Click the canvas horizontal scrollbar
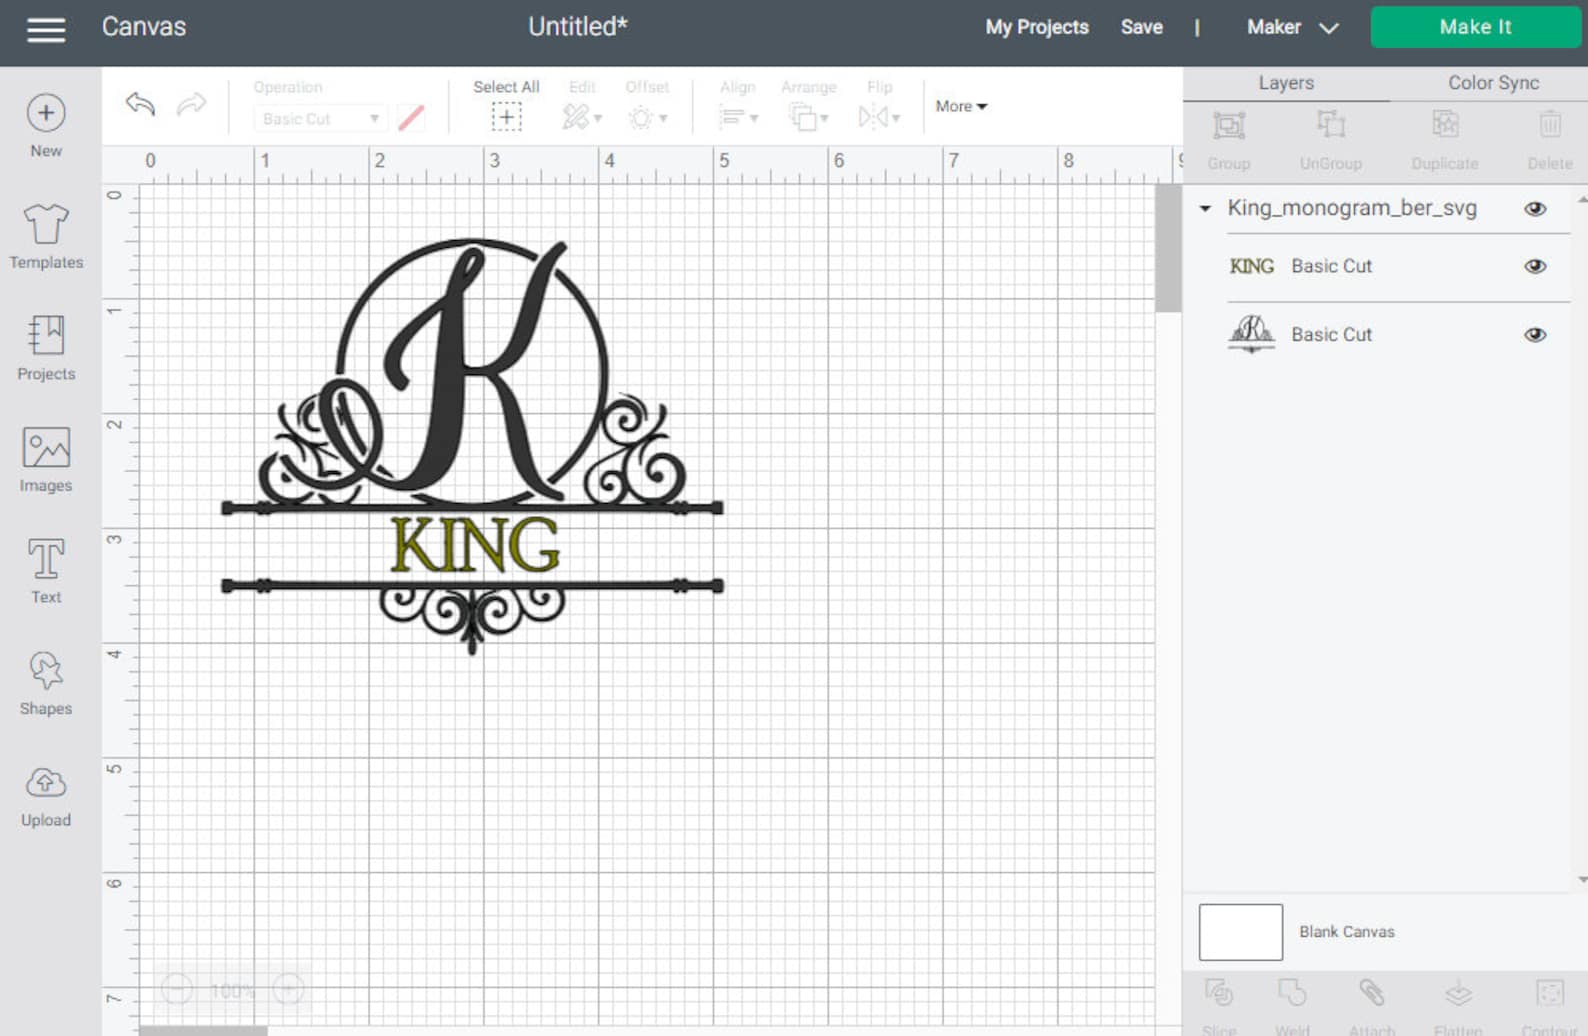Image resolution: width=1588 pixels, height=1036 pixels. point(203,1031)
